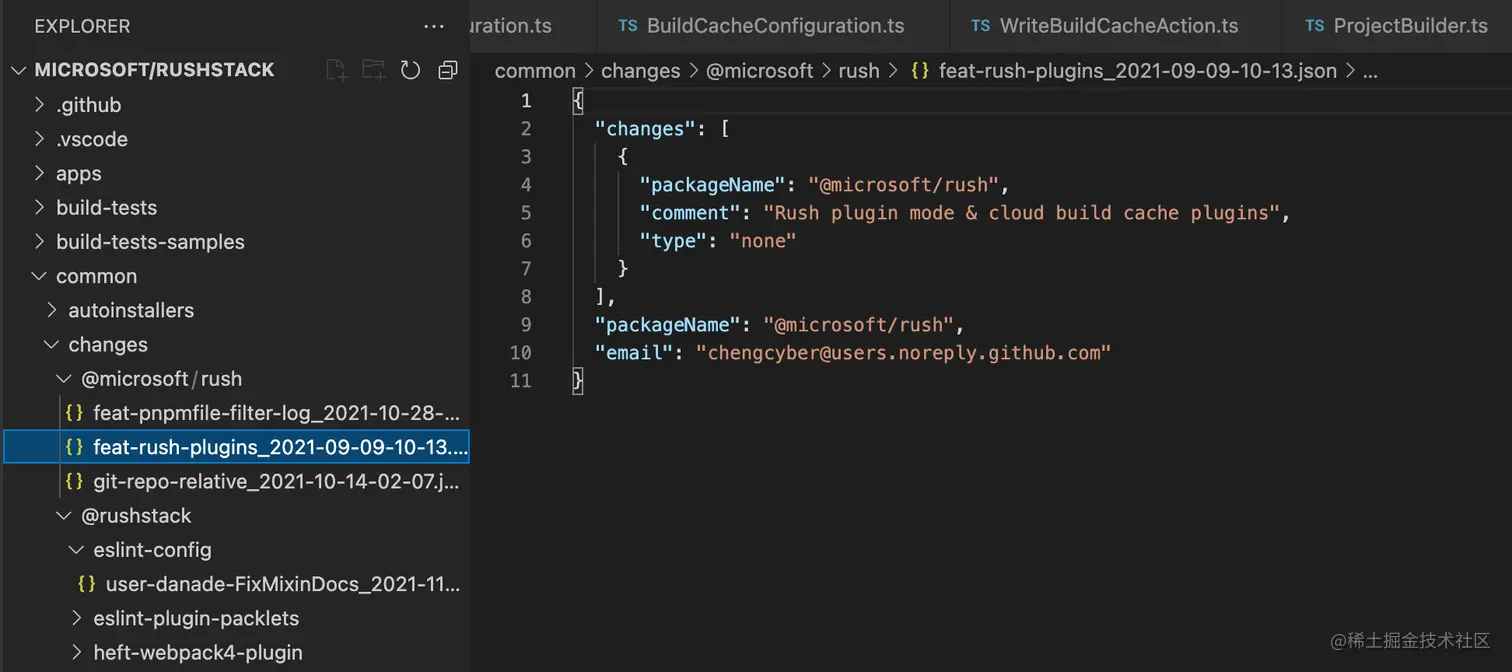1512x672 pixels.
Task: Click the New Folder icon
Action: point(373,70)
